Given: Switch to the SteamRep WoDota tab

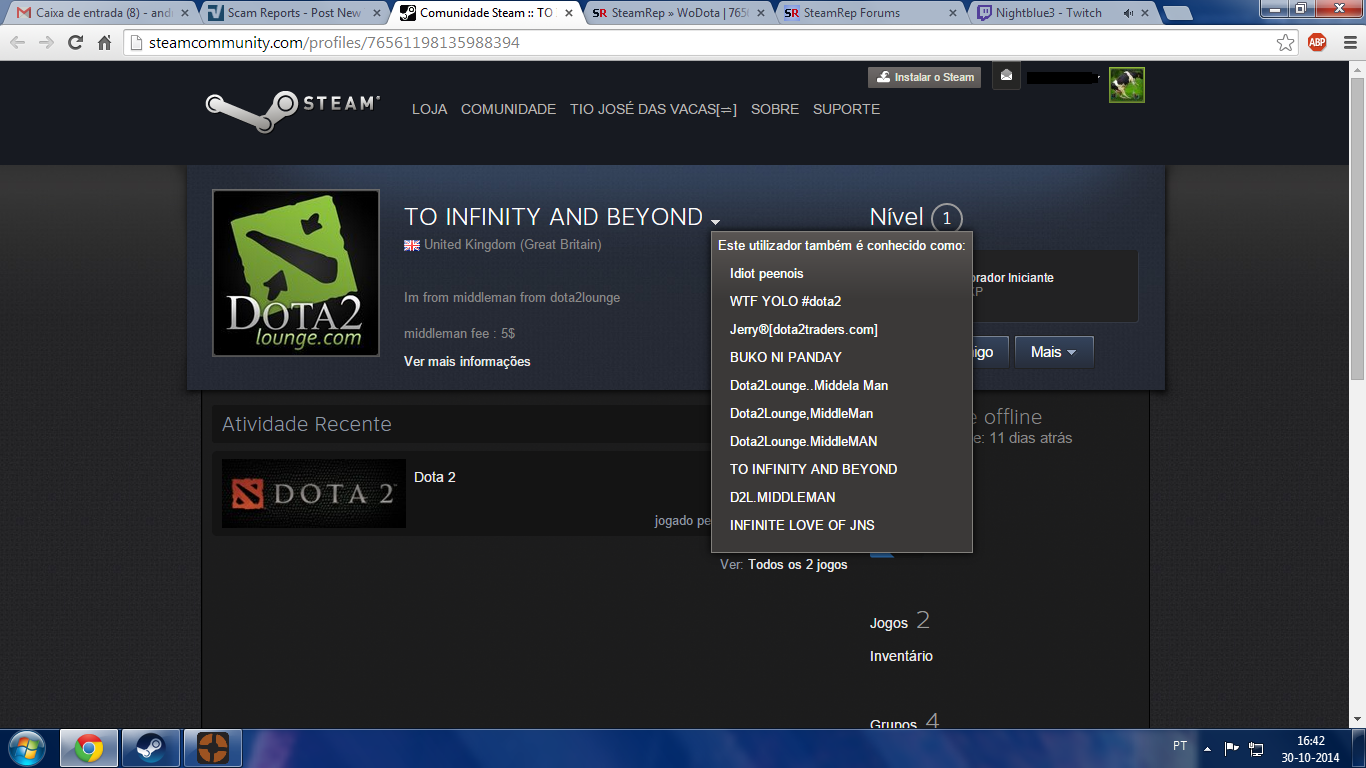Looking at the screenshot, I should [x=677, y=13].
